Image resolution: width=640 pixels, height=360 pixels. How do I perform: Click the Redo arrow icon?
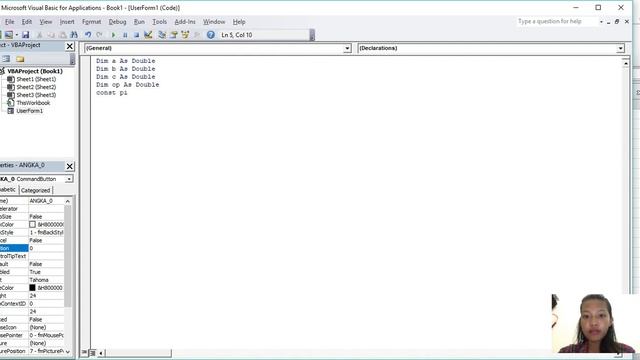coord(99,35)
